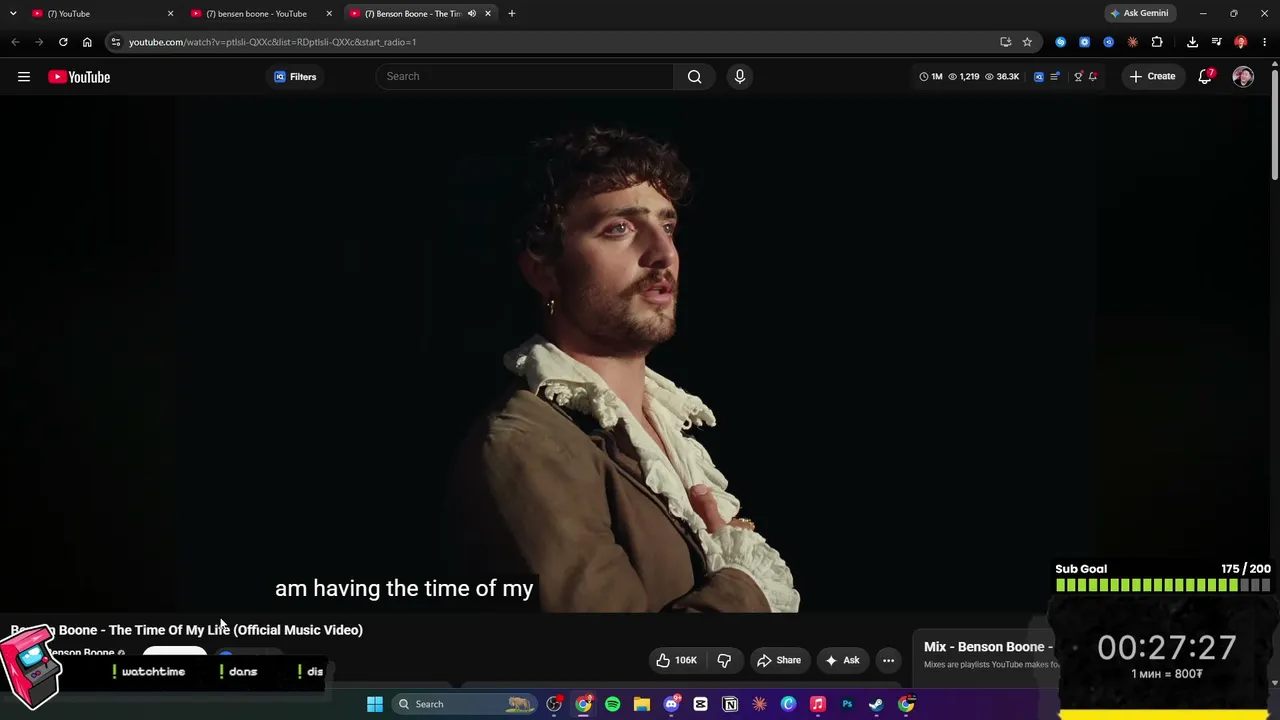Image resolution: width=1280 pixels, height=720 pixels.
Task: Open a new browser tab
Action: click(512, 14)
